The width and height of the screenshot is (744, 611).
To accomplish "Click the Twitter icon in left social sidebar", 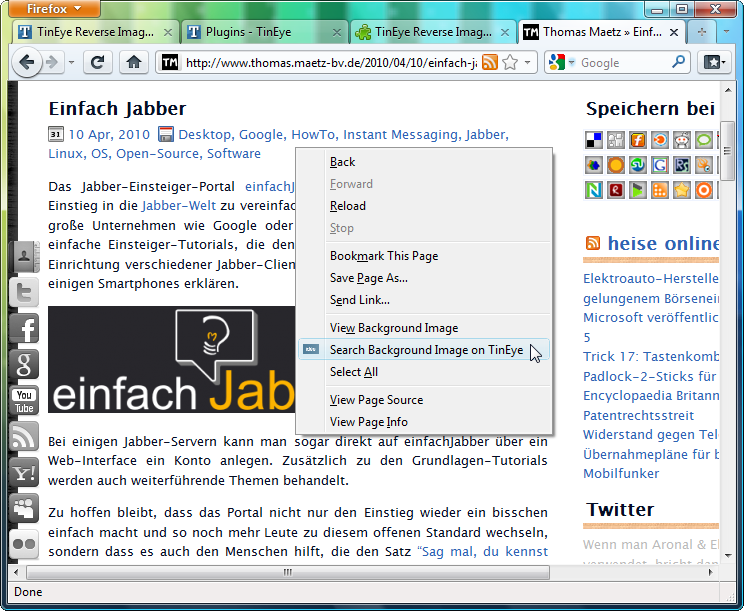I will click(x=24, y=291).
